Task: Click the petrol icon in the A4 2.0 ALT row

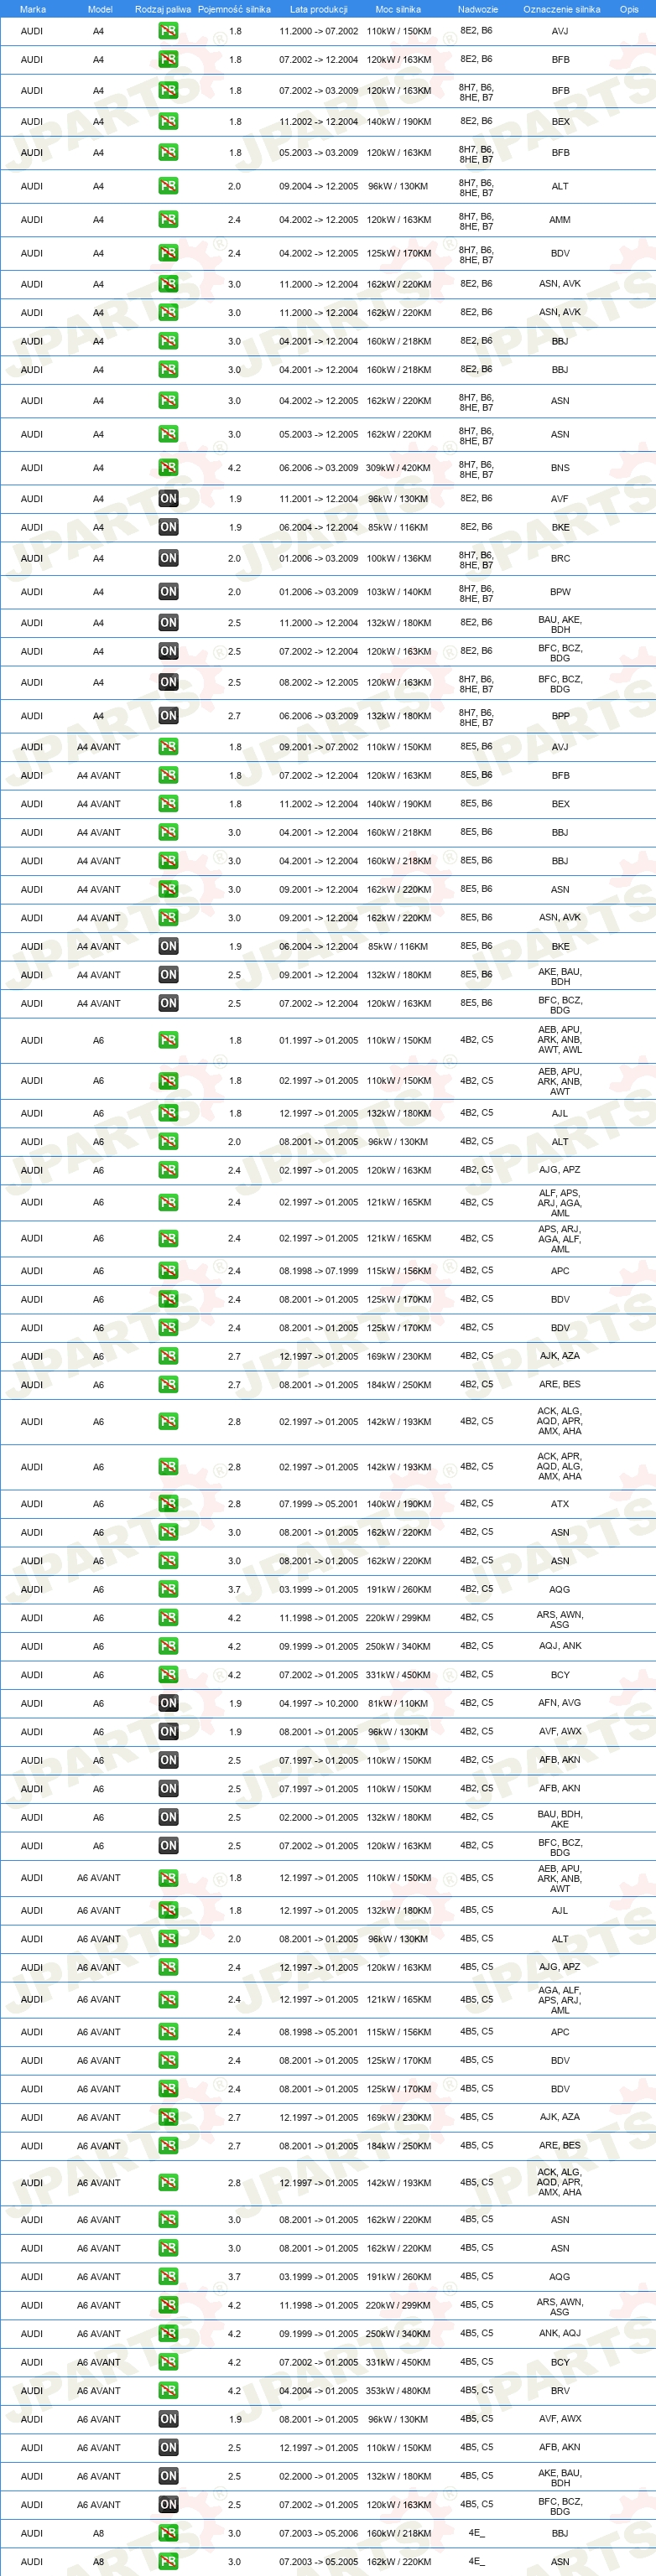Action: tap(168, 185)
